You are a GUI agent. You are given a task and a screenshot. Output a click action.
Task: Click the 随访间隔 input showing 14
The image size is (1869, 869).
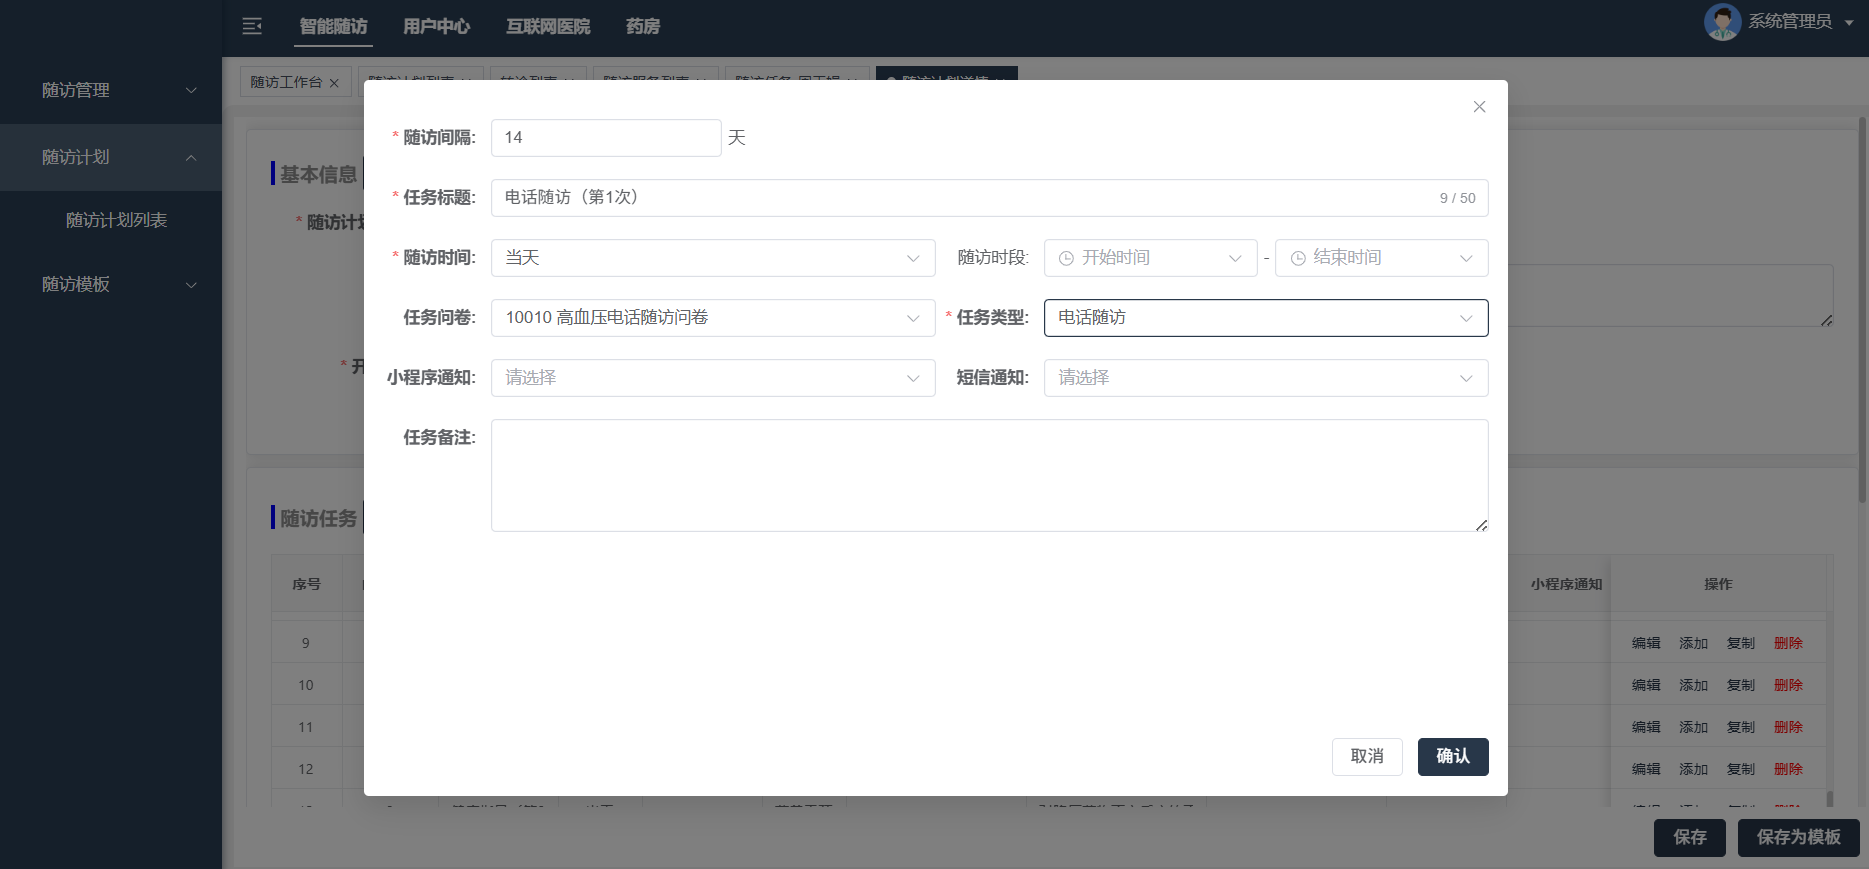[x=606, y=138]
